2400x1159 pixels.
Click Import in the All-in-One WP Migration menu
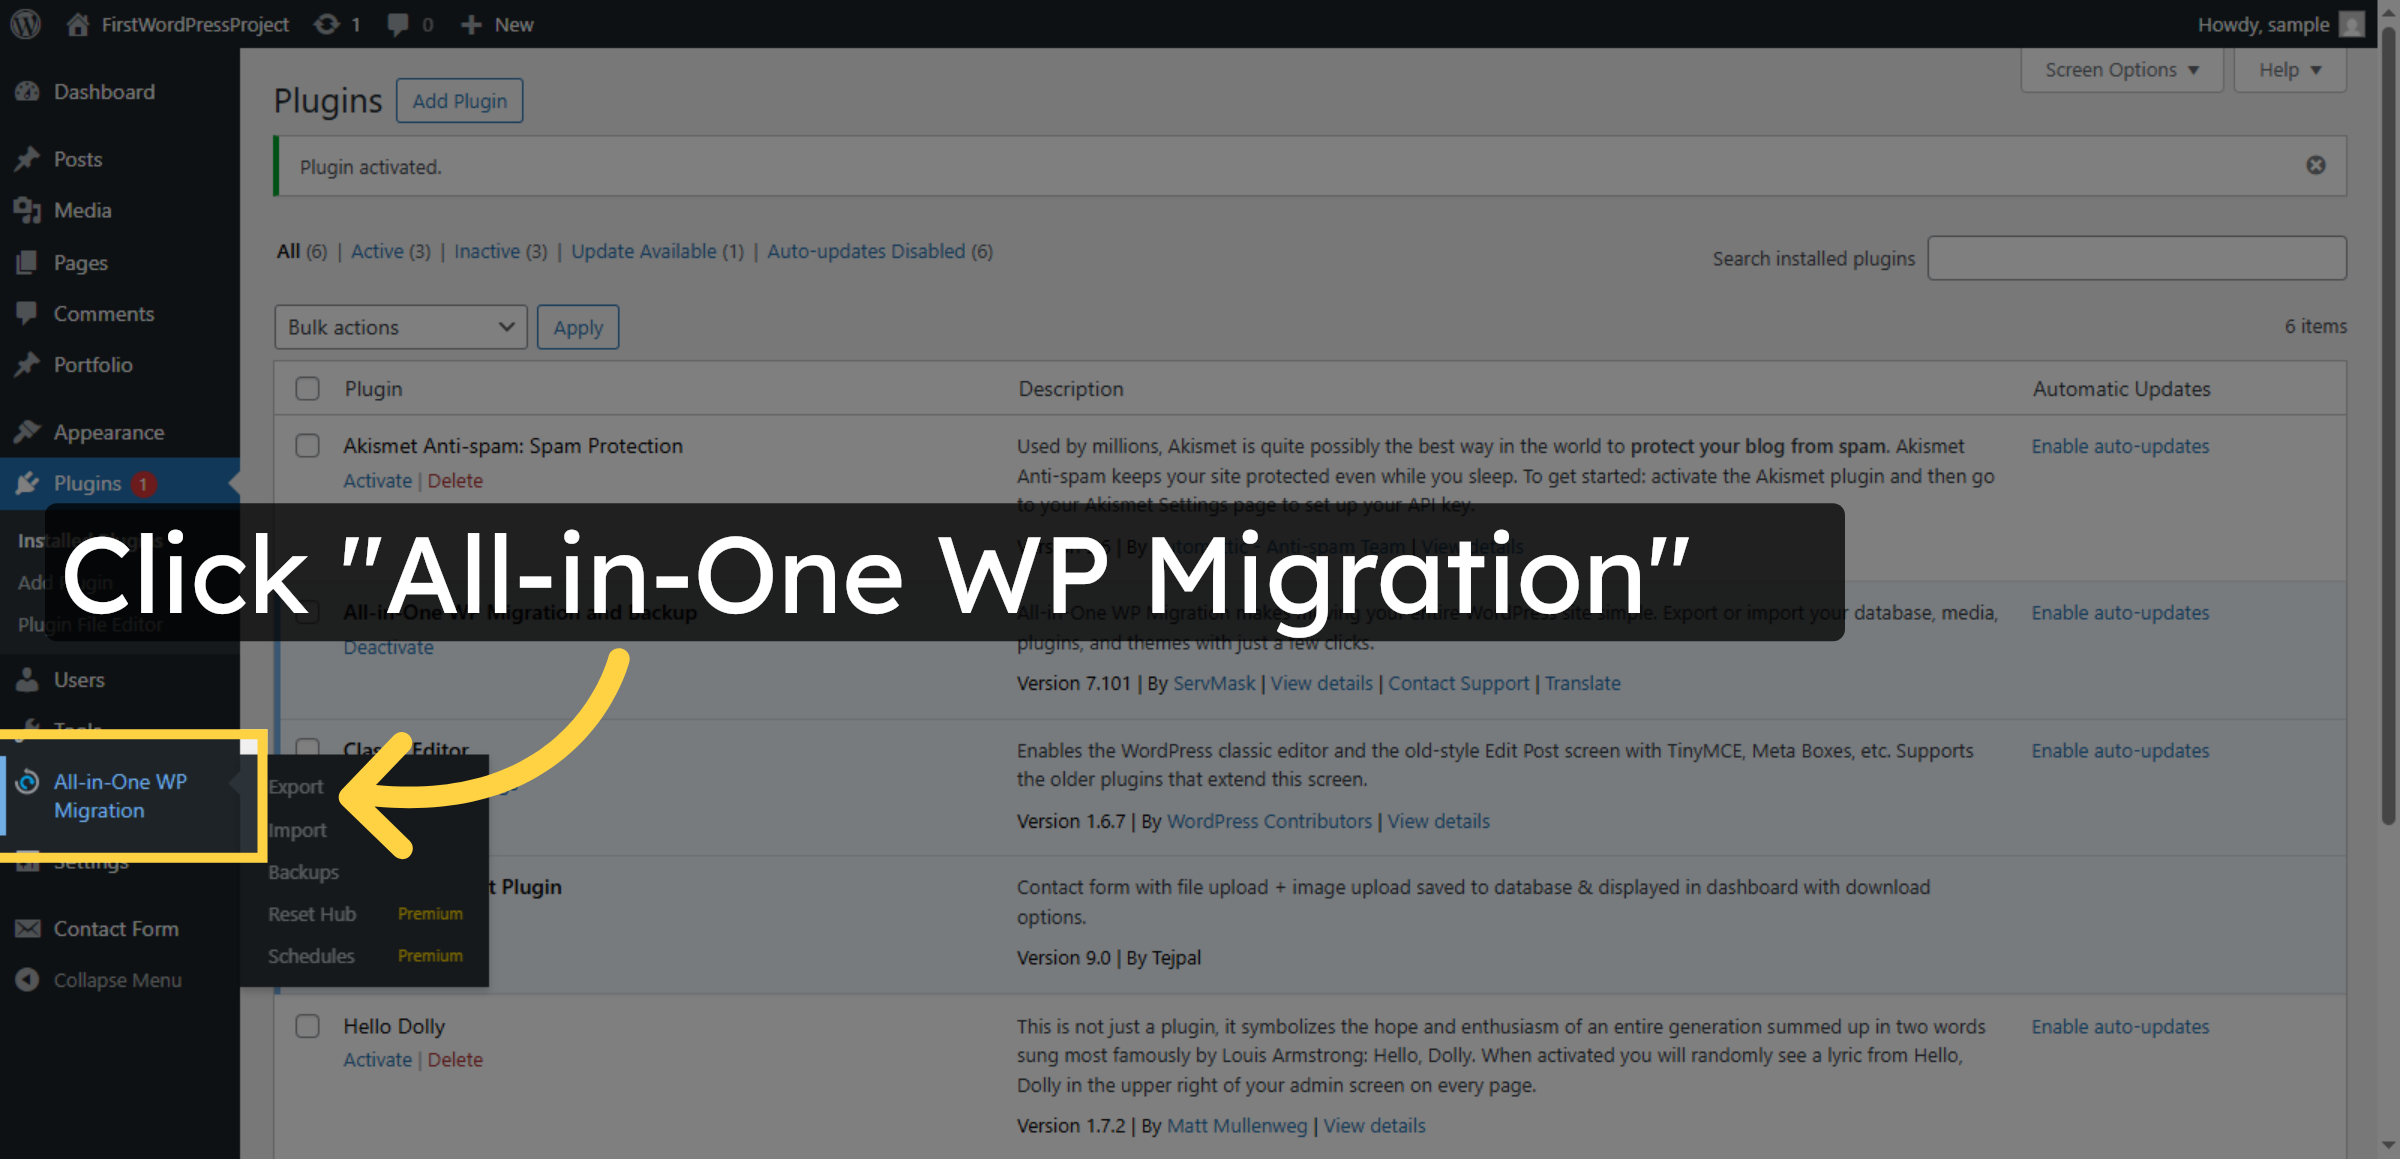click(x=296, y=829)
